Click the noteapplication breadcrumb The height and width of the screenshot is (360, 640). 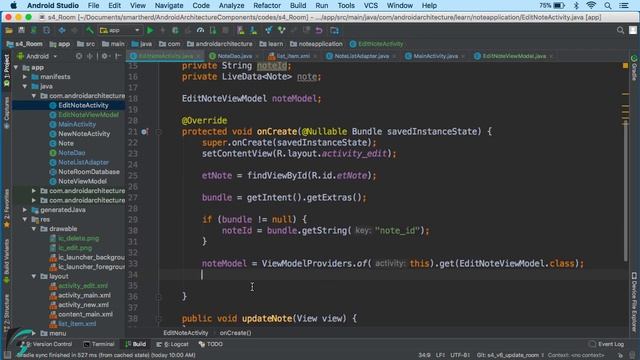click(316, 44)
